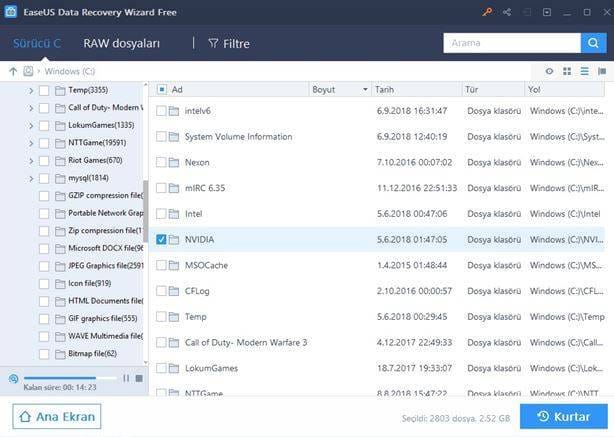This screenshot has height=437, width=614.
Task: Check mysql(1814) checkbox in tree
Action: pyautogui.click(x=44, y=179)
